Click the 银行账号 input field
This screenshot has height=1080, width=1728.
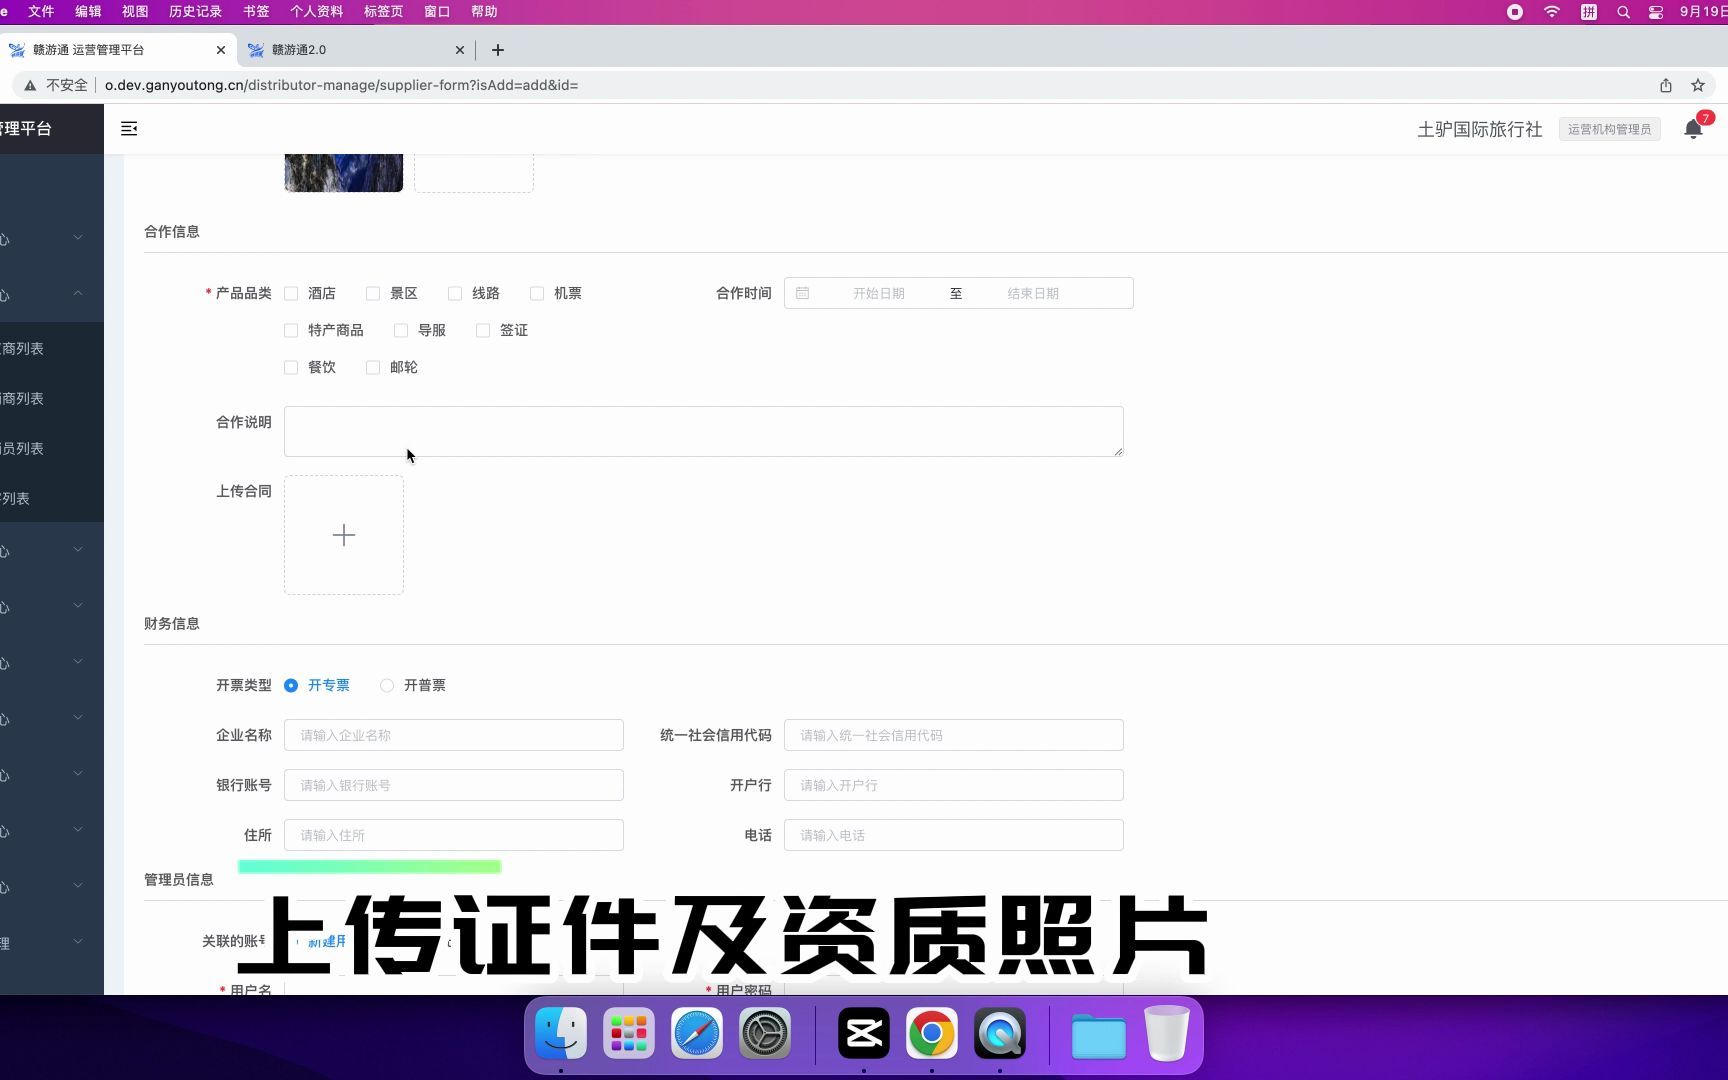(x=454, y=785)
